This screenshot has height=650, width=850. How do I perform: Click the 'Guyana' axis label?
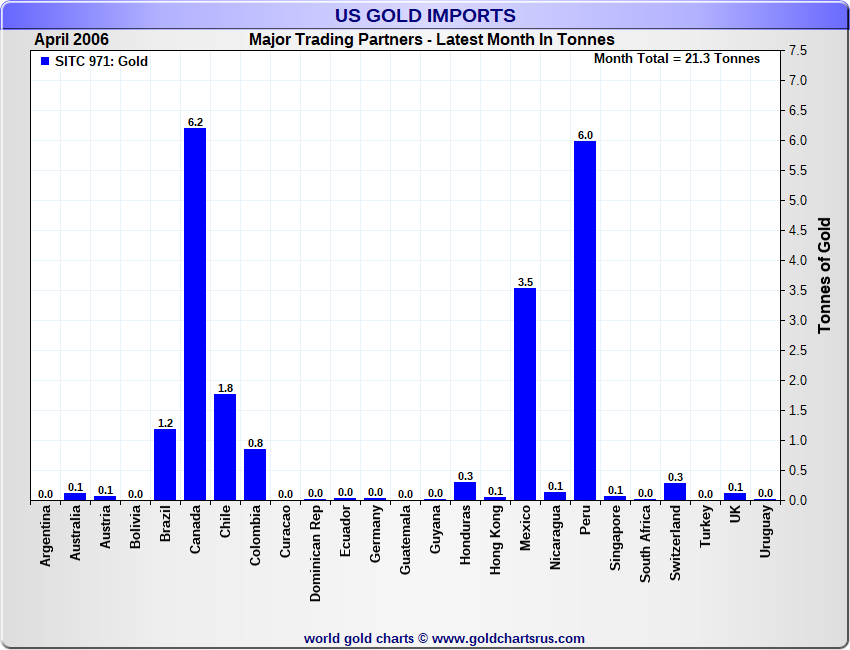435,530
